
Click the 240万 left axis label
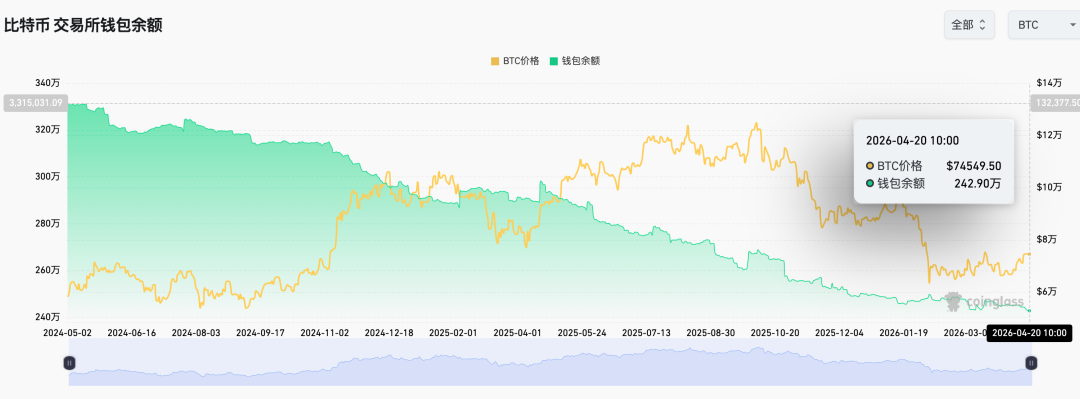point(48,317)
